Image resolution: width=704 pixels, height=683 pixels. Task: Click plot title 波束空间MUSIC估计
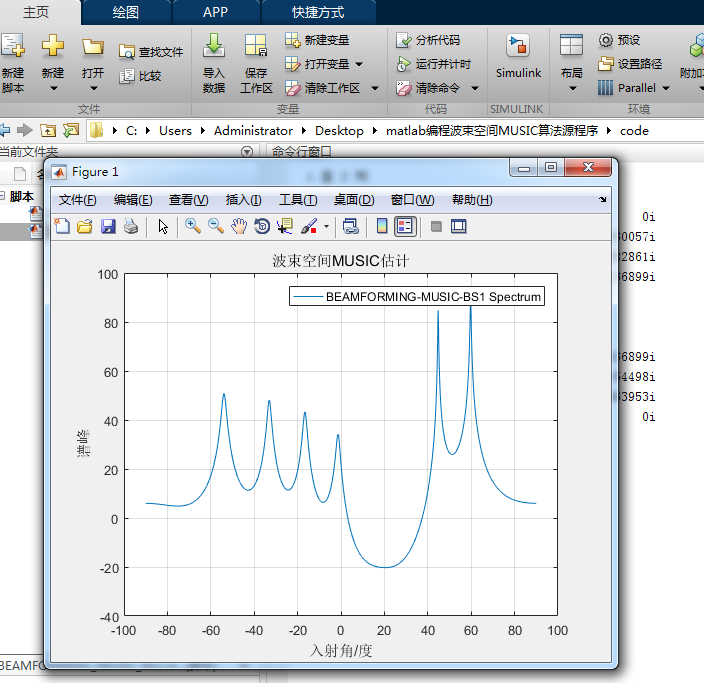click(x=340, y=261)
